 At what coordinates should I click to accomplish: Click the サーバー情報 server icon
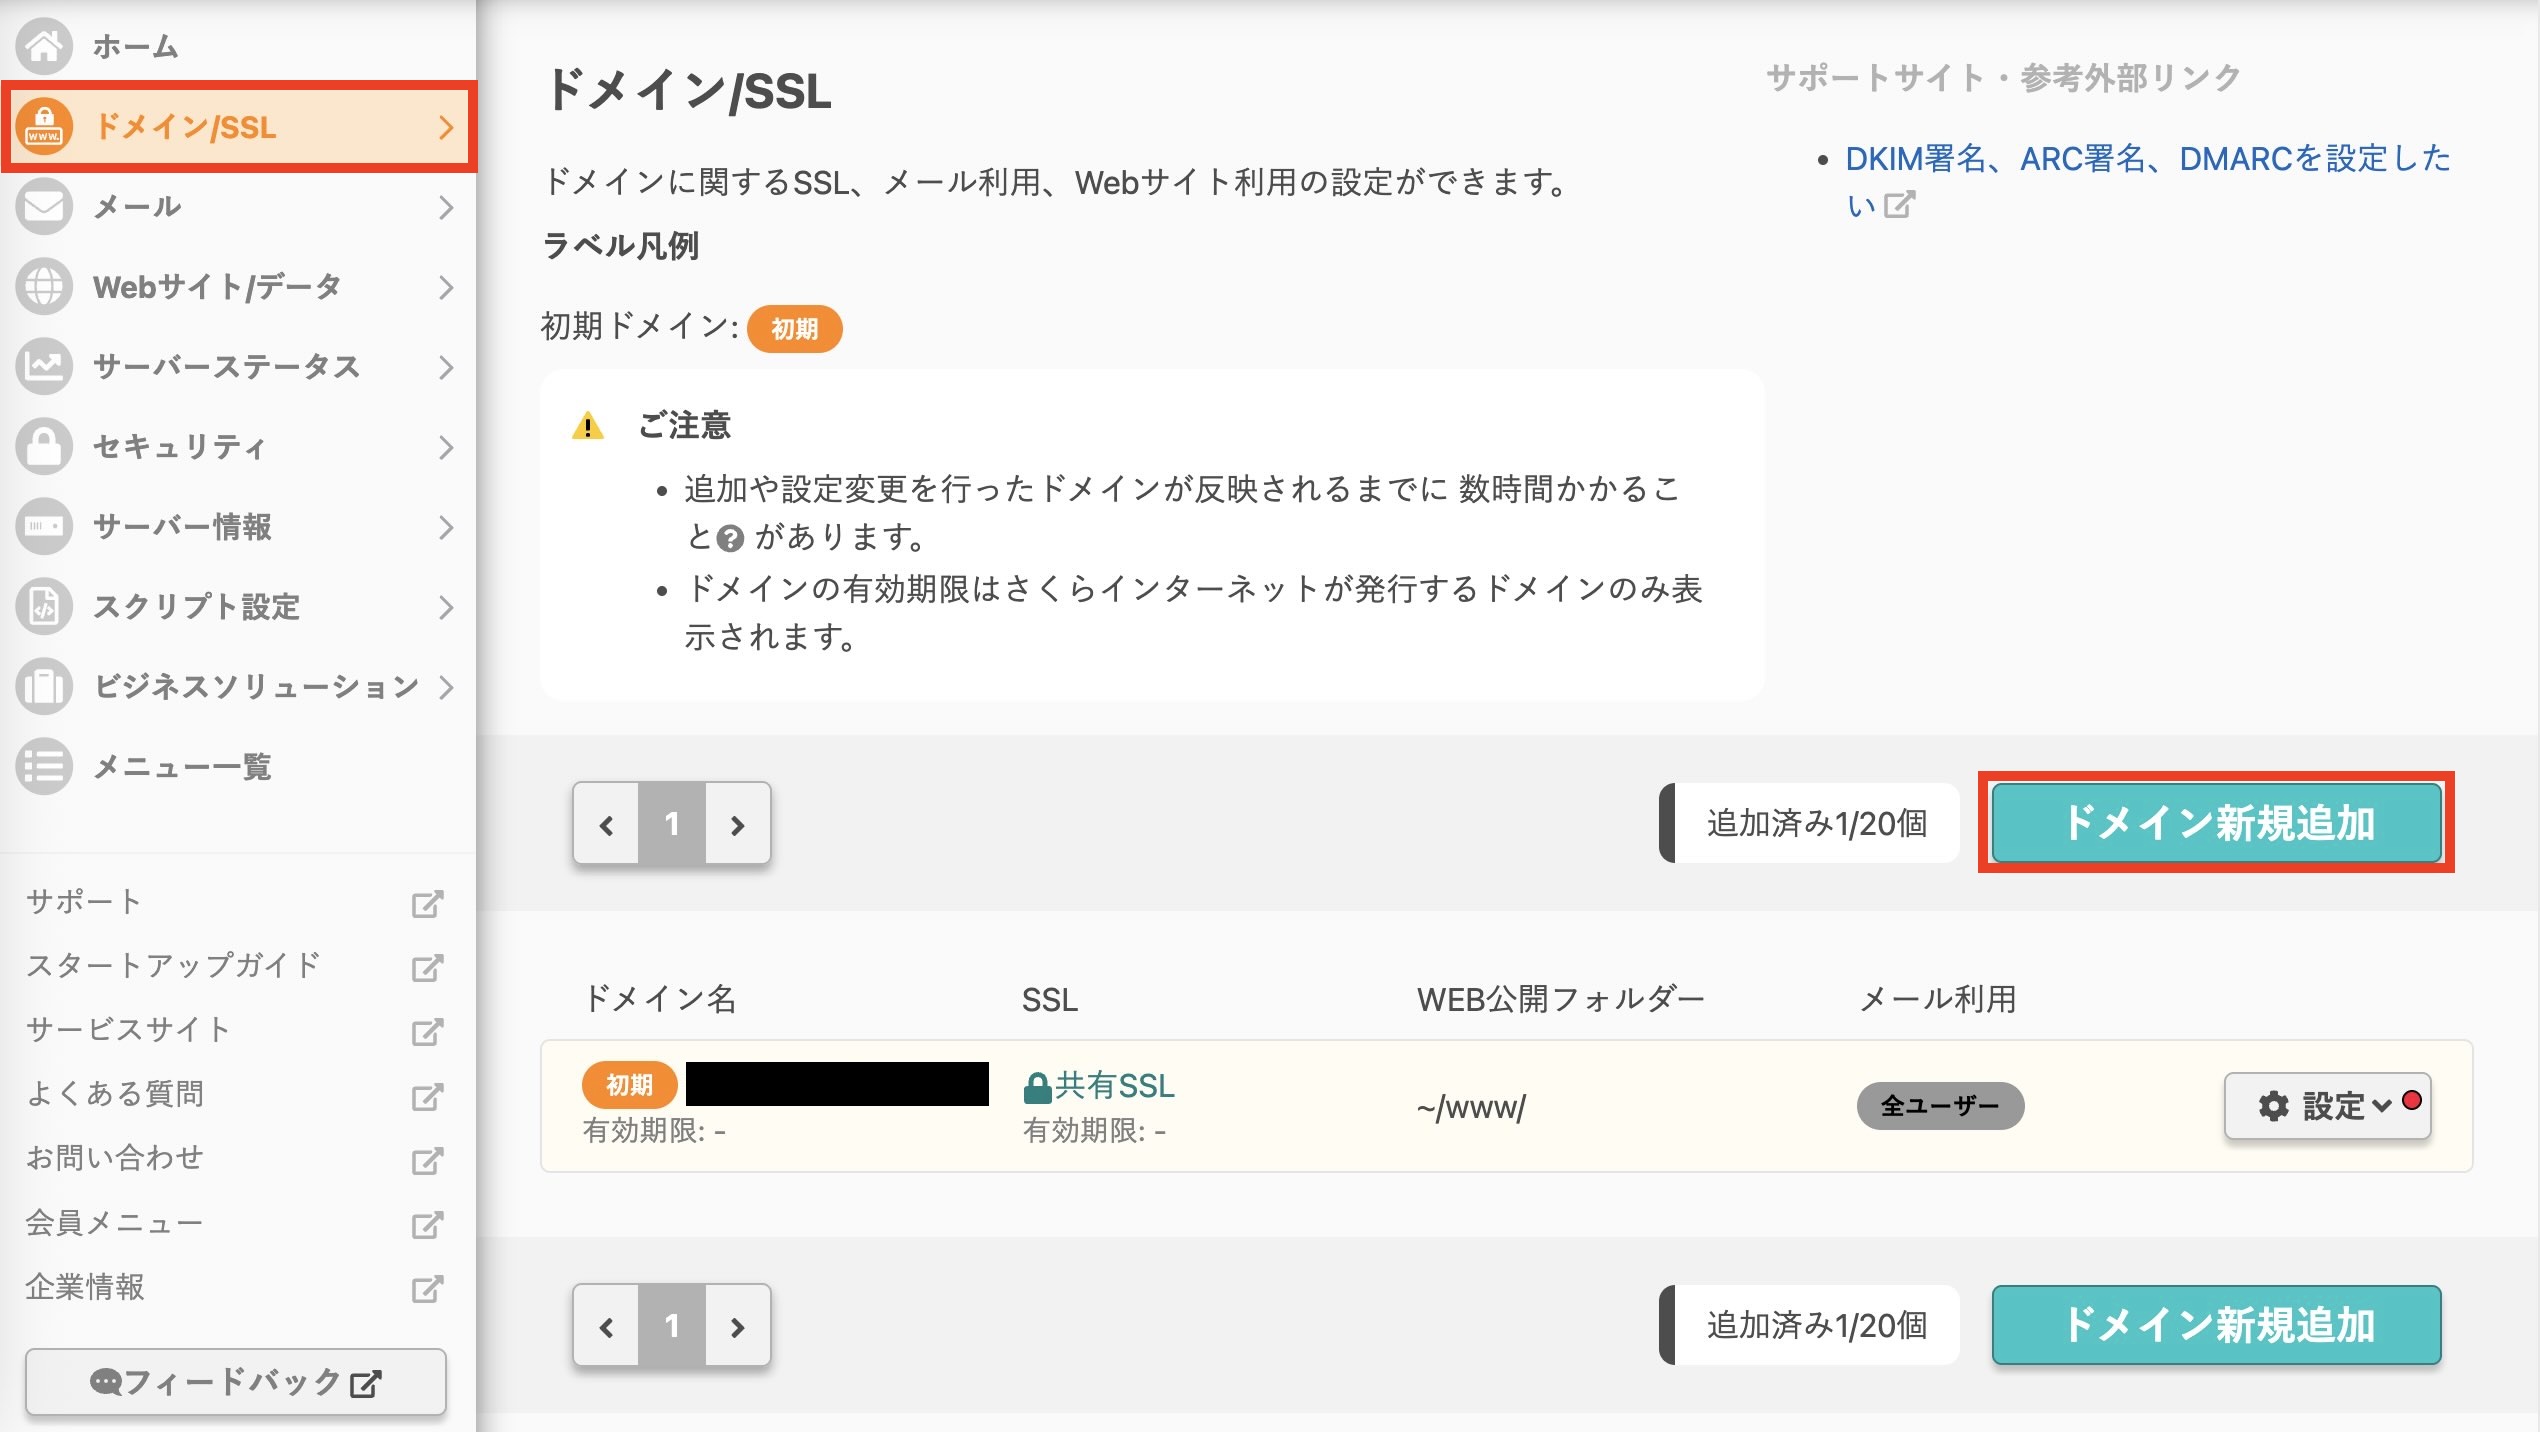coord(44,526)
